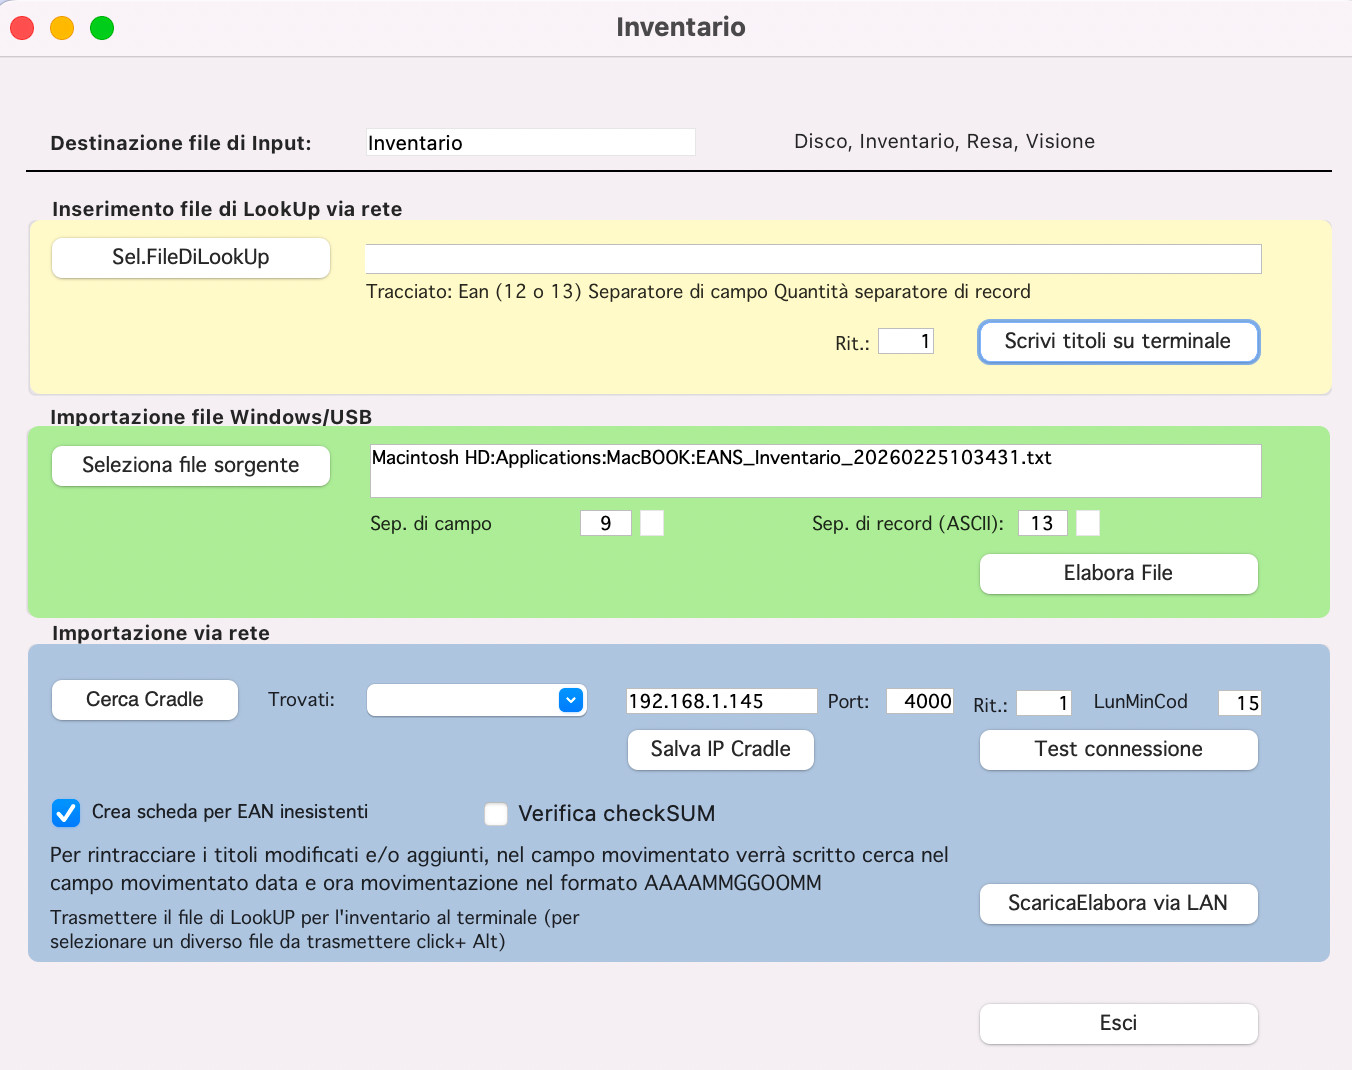Select the Sep. di campo value field
Viewport: 1352px width, 1070px height.
pyautogui.click(x=605, y=523)
